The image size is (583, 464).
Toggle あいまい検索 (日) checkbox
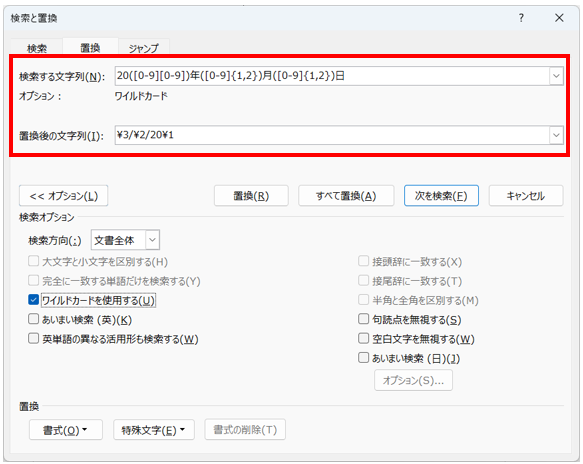(363, 358)
